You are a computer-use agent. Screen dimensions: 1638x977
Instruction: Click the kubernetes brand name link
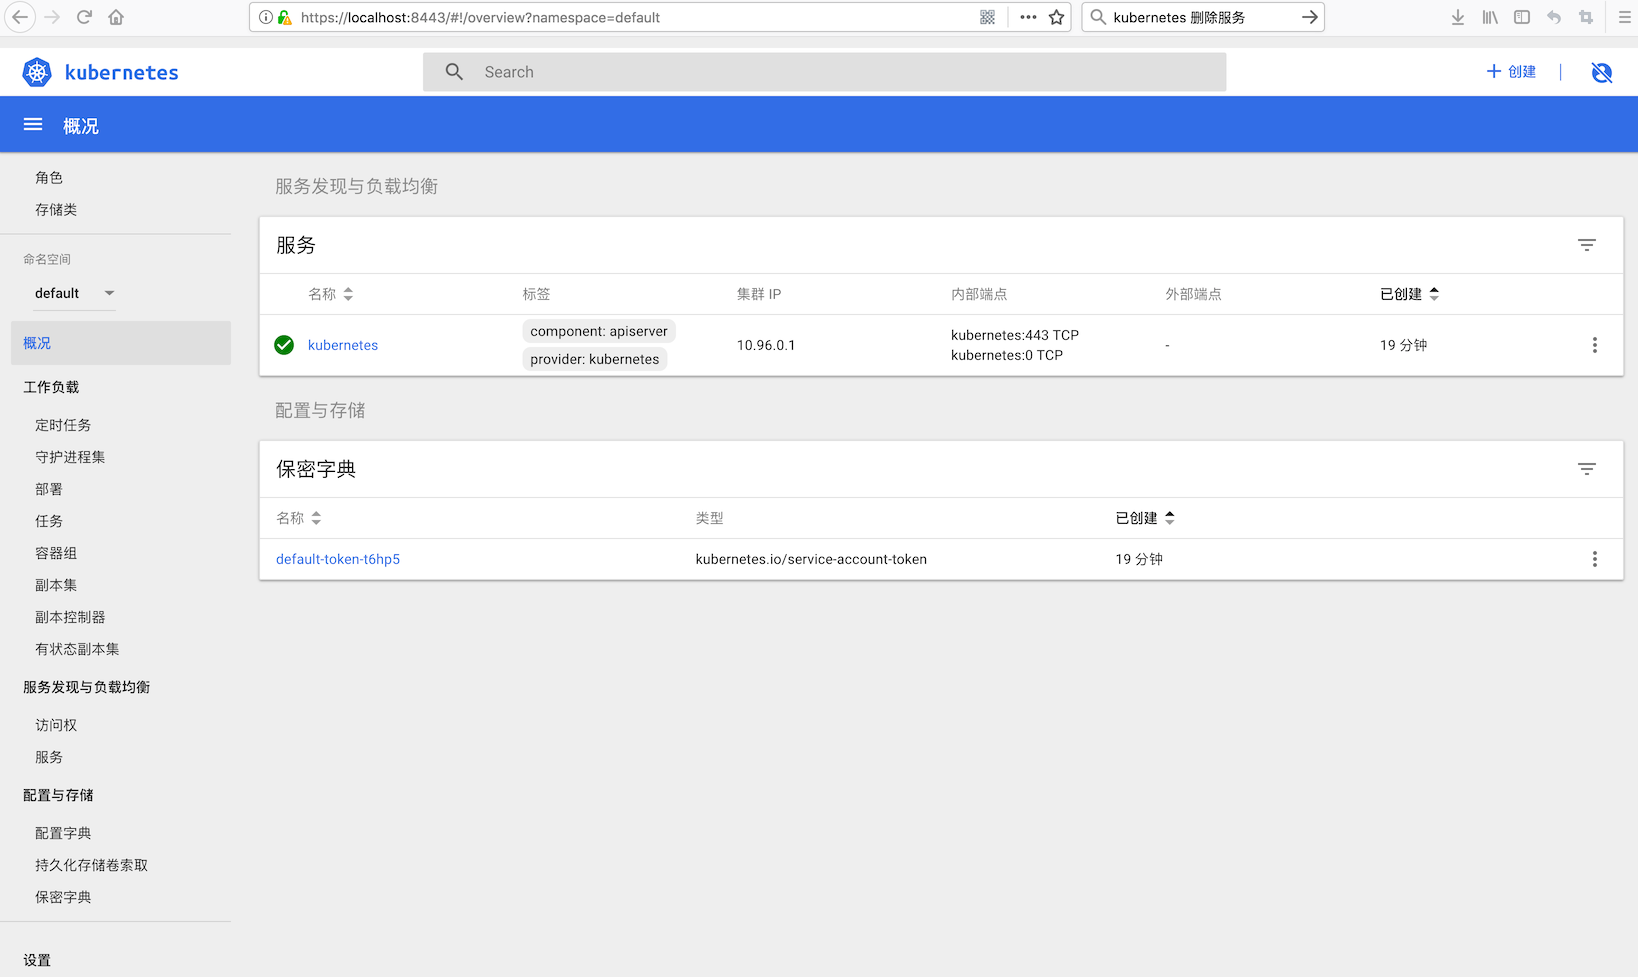tap(122, 72)
